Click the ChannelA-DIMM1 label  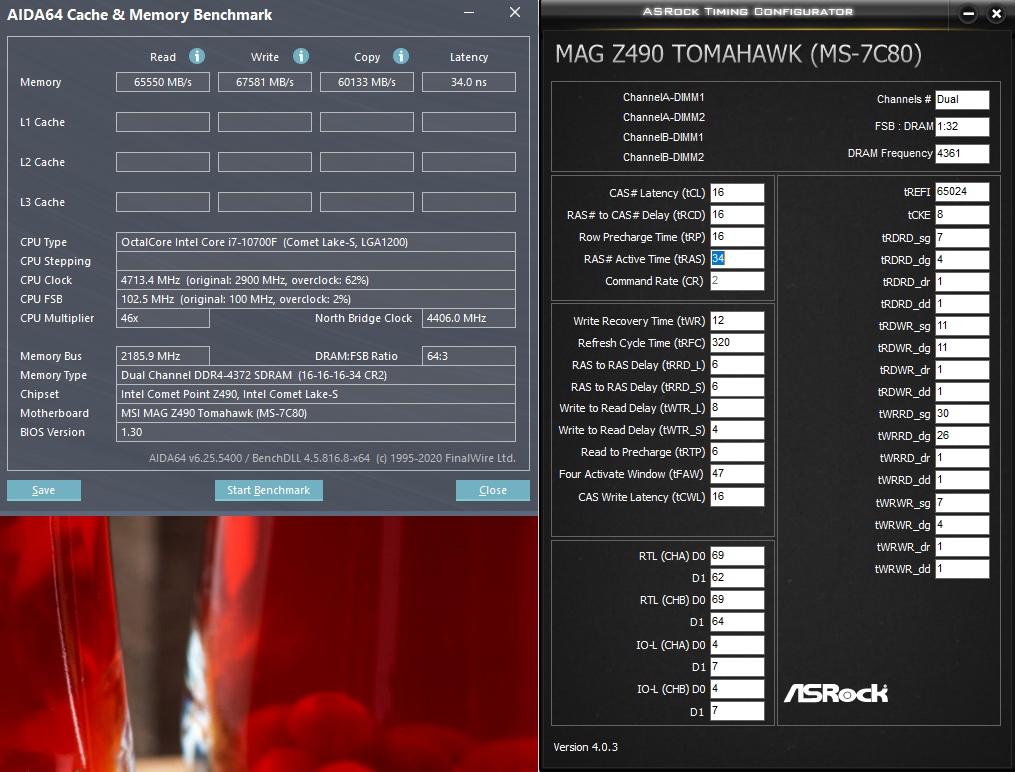(664, 97)
